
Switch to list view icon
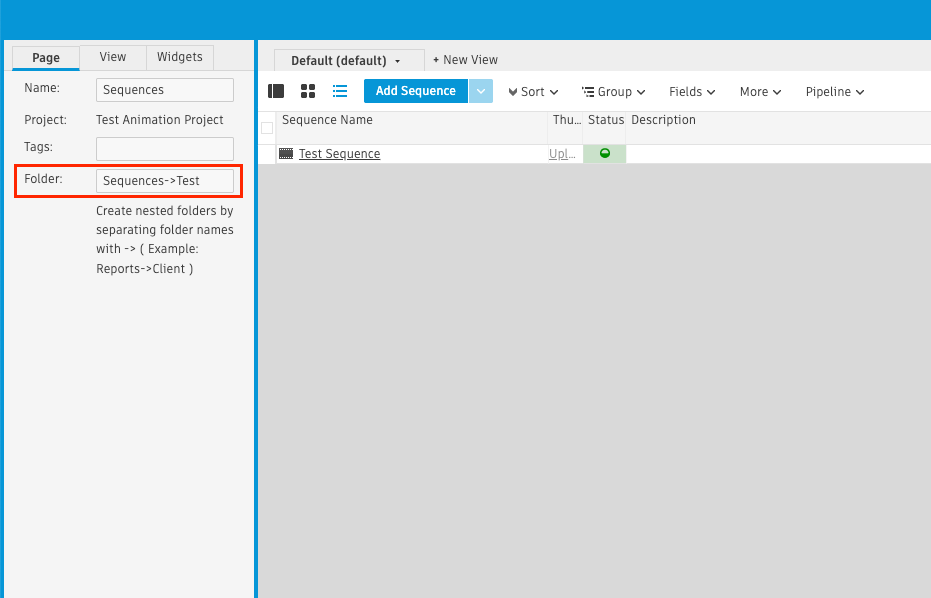point(340,91)
